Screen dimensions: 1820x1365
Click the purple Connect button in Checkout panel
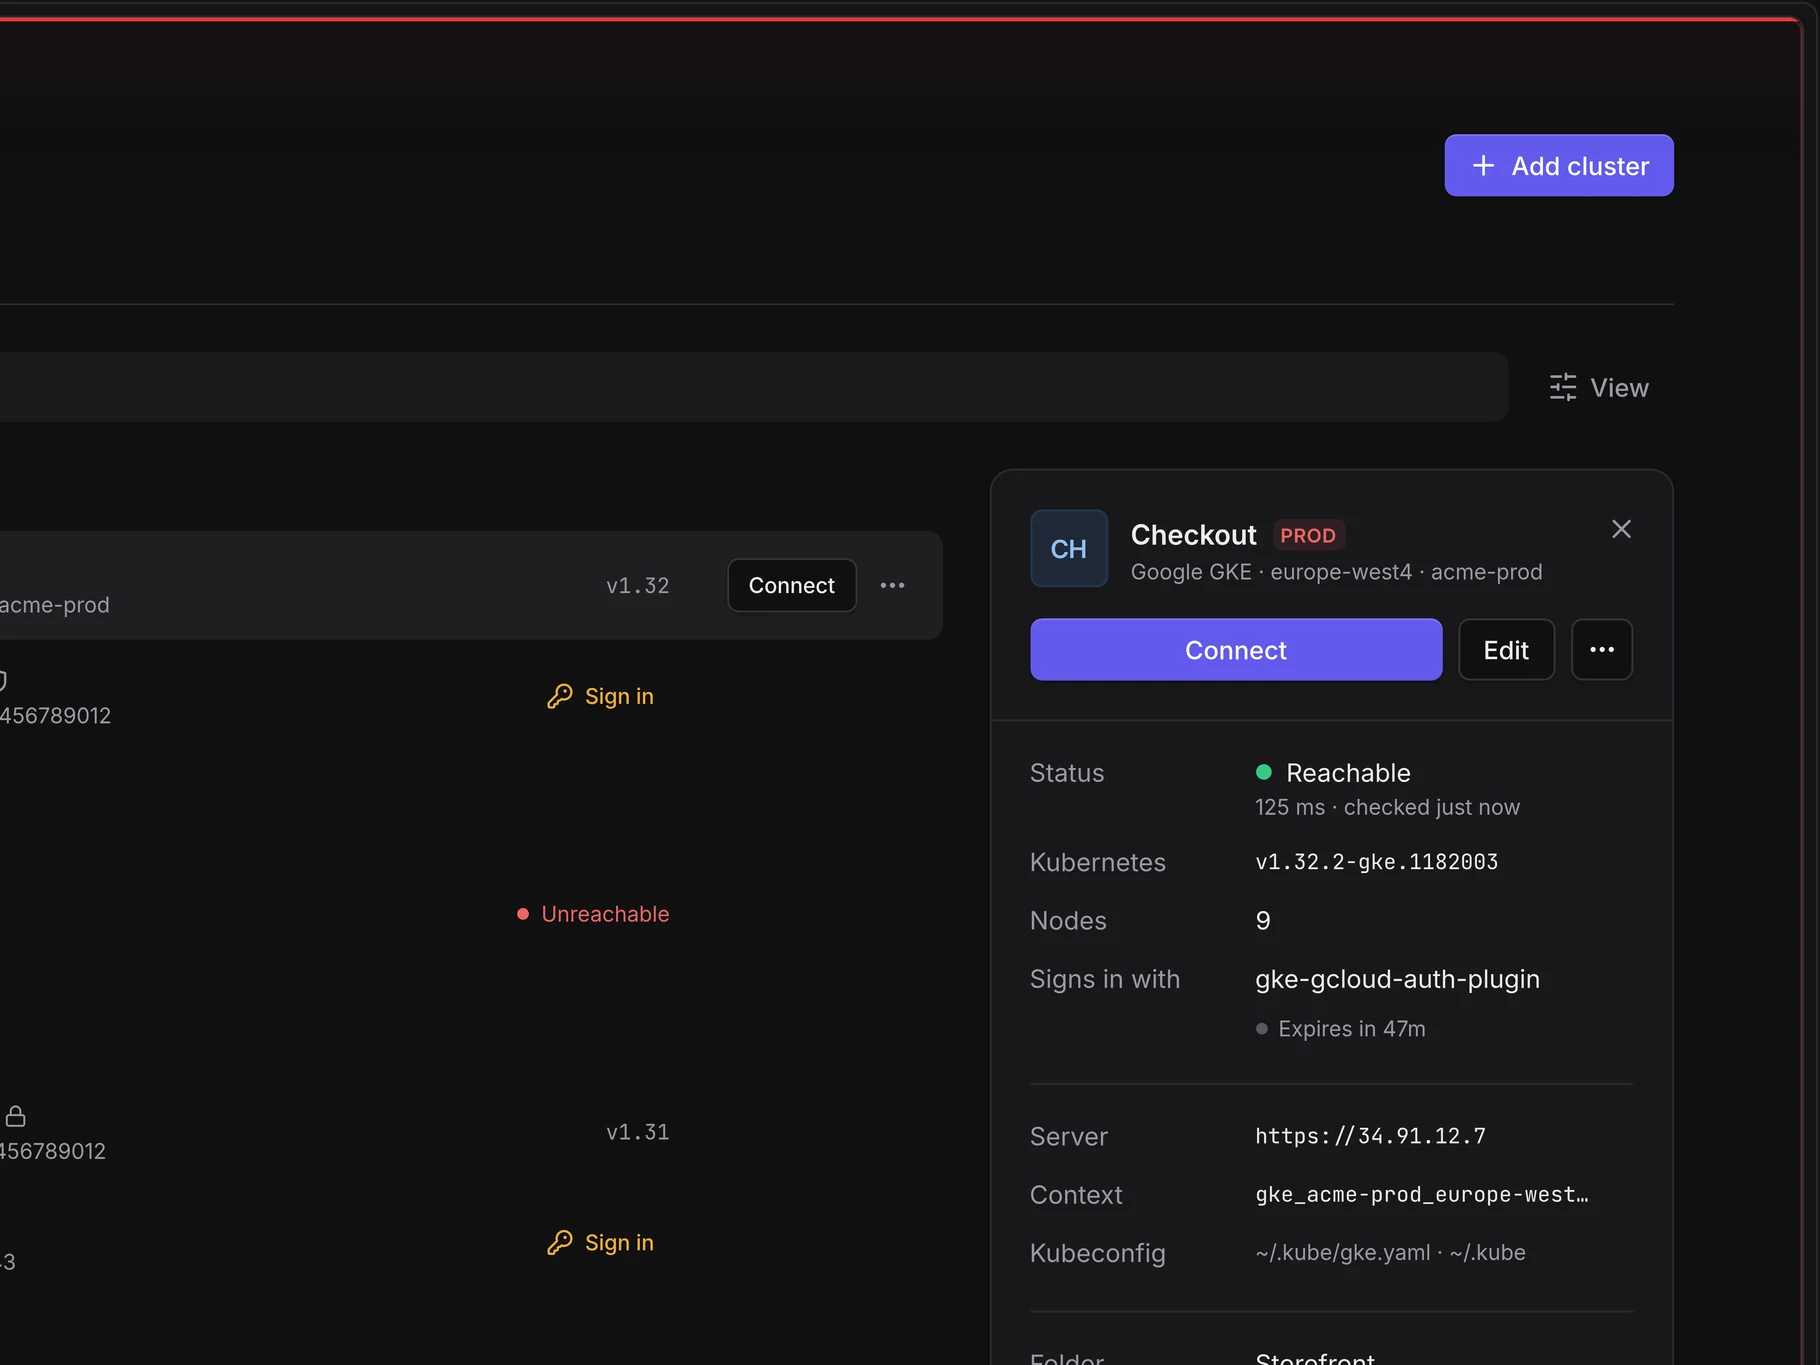[1236, 650]
